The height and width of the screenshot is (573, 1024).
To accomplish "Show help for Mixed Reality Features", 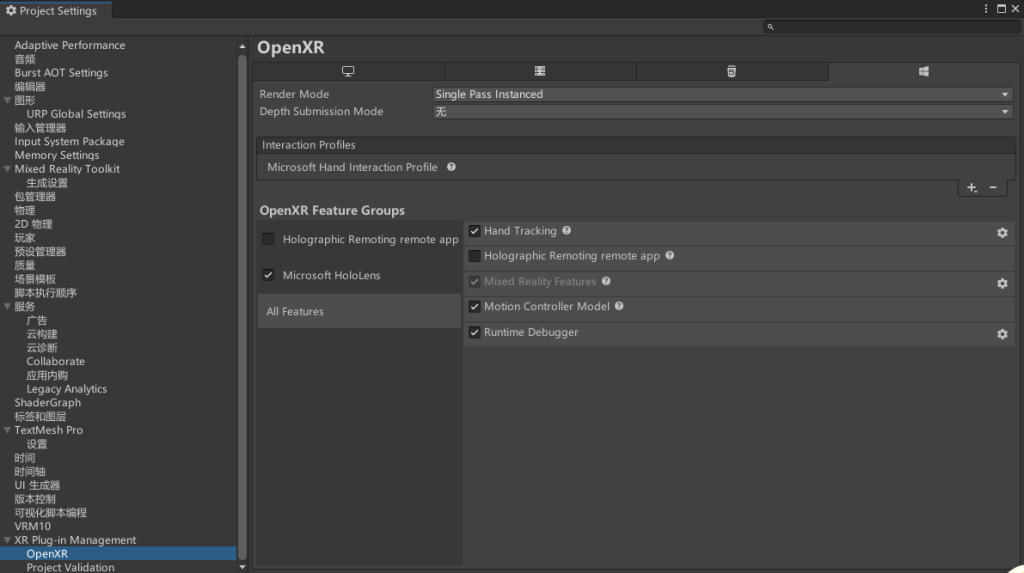I will click(606, 281).
